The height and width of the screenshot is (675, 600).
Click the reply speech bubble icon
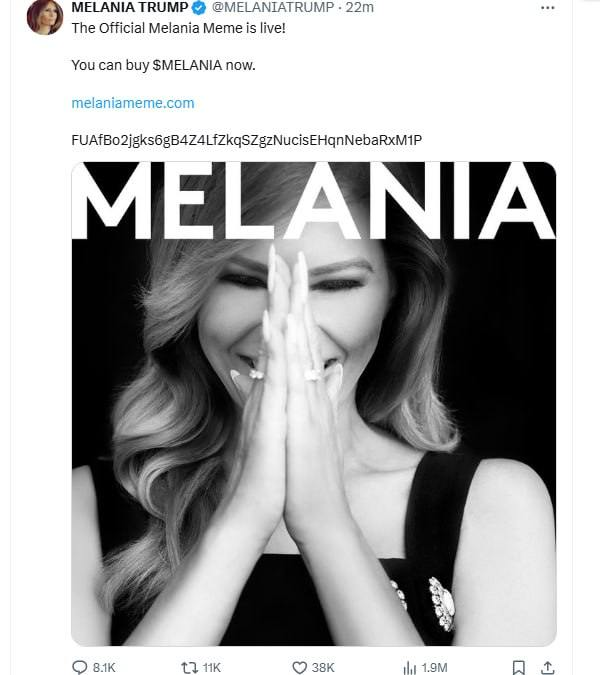tap(79, 667)
